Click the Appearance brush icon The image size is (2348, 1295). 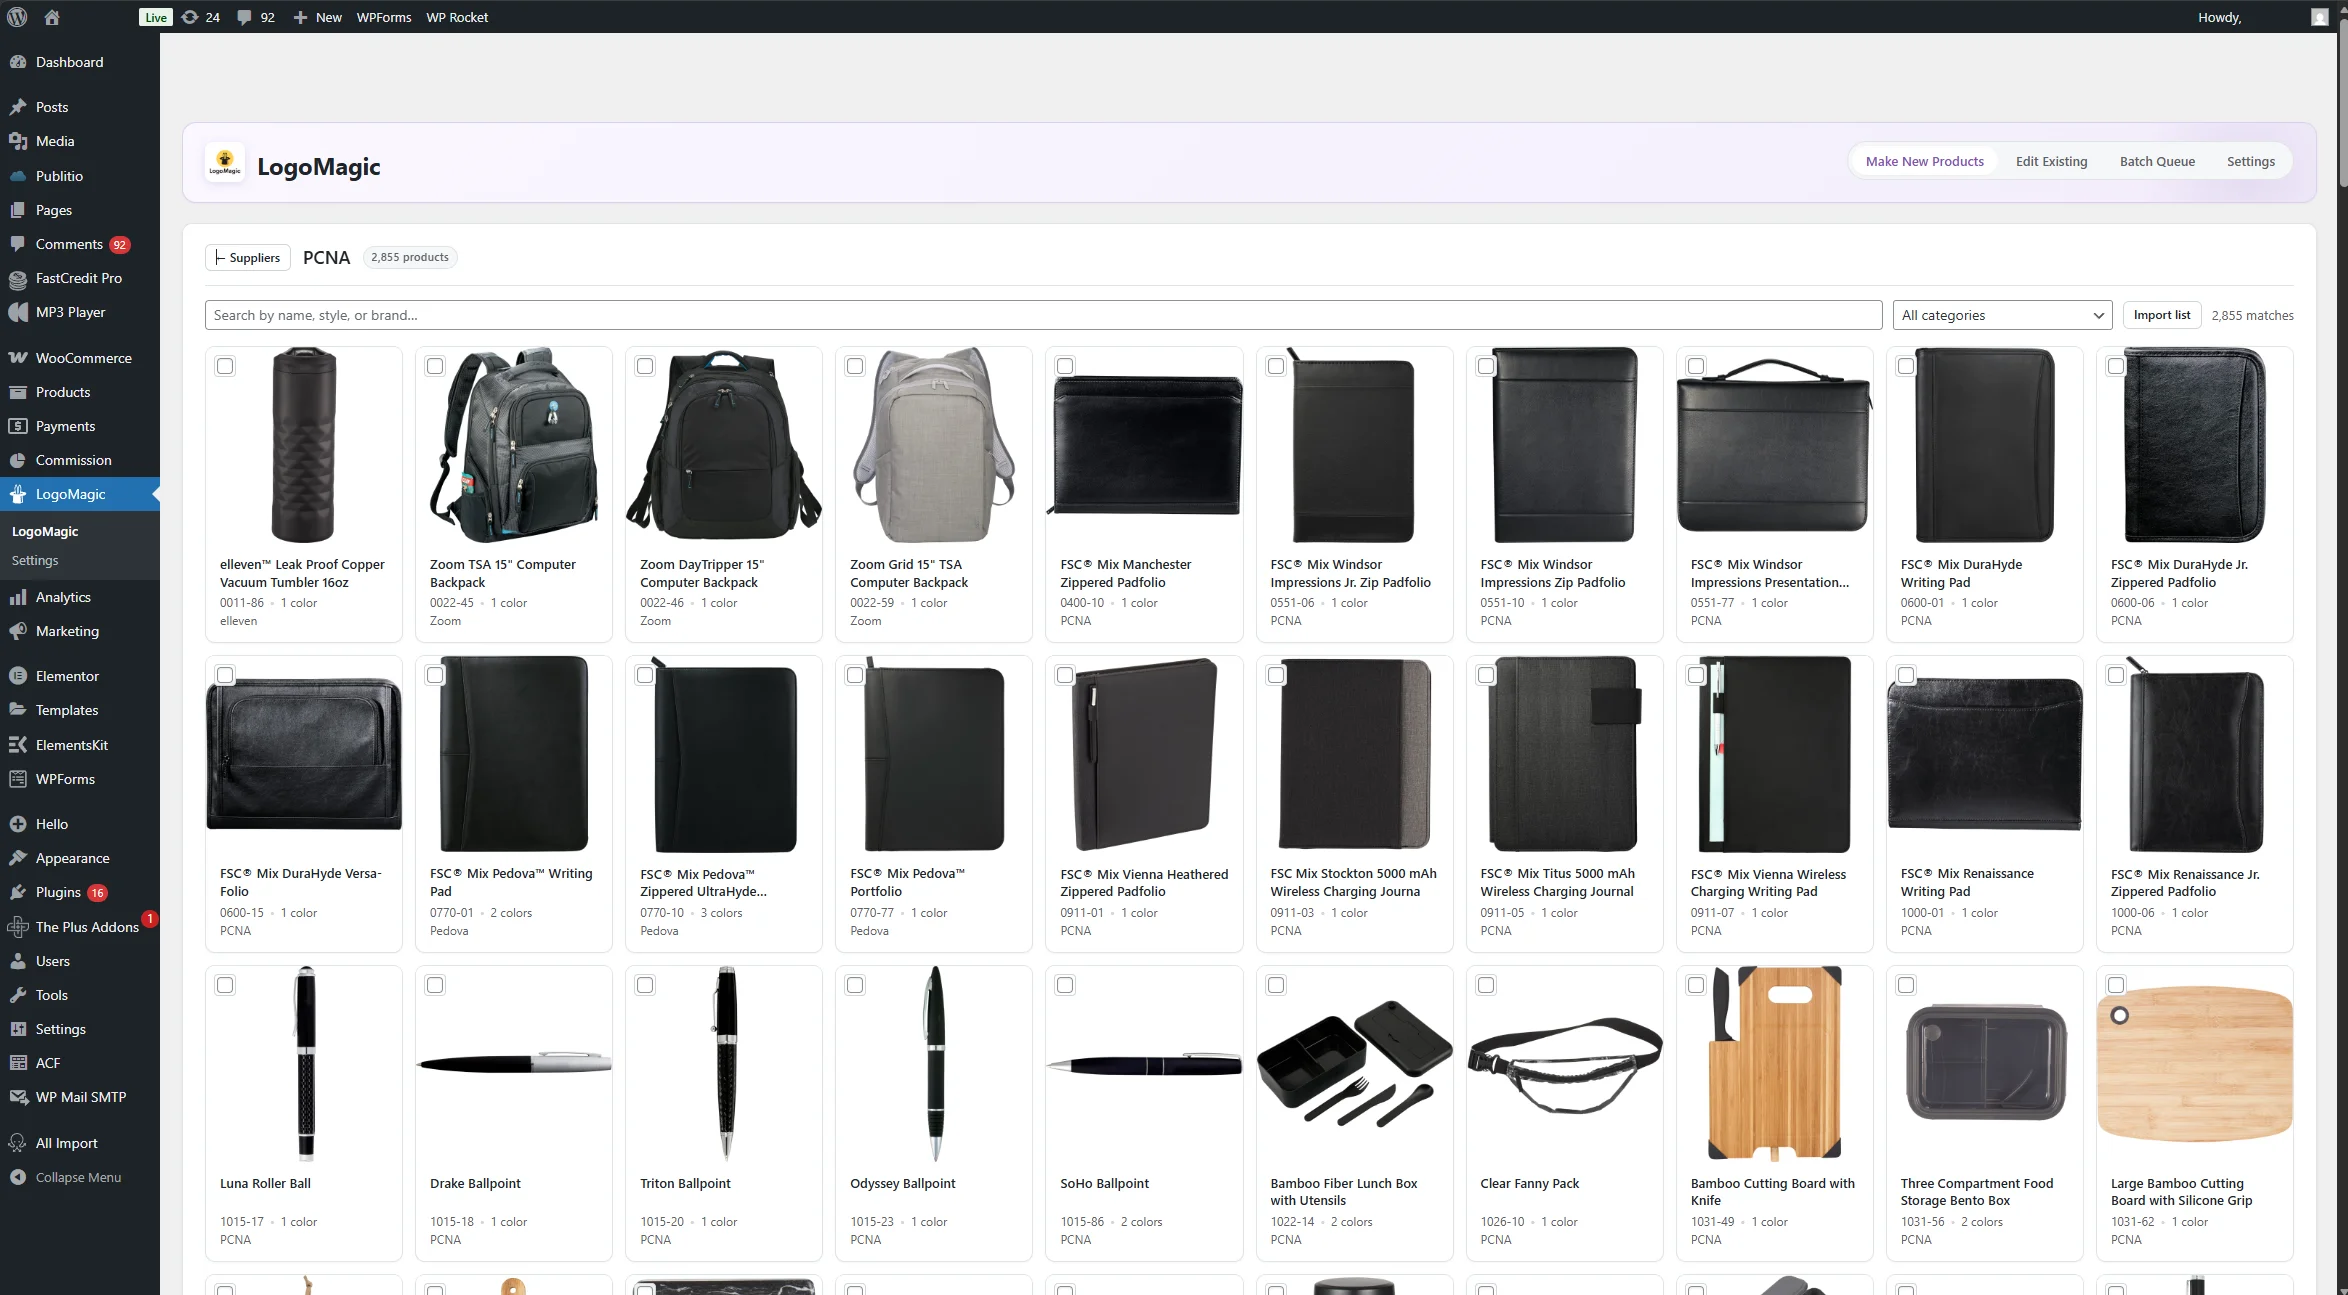tap(18, 858)
